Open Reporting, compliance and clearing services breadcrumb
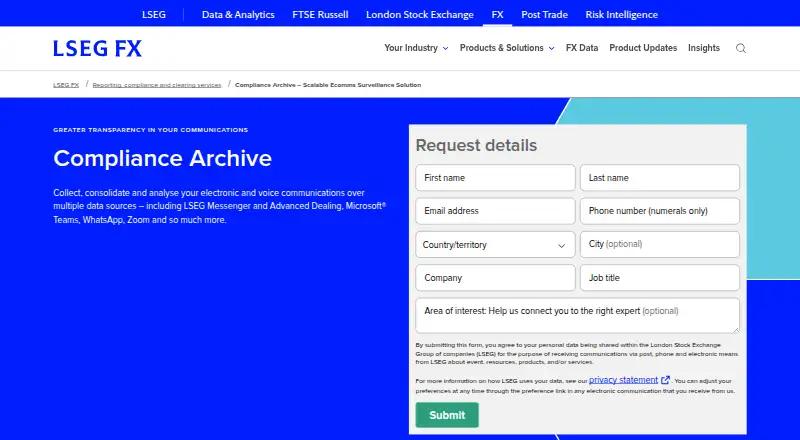This screenshot has width=800, height=440. point(157,85)
